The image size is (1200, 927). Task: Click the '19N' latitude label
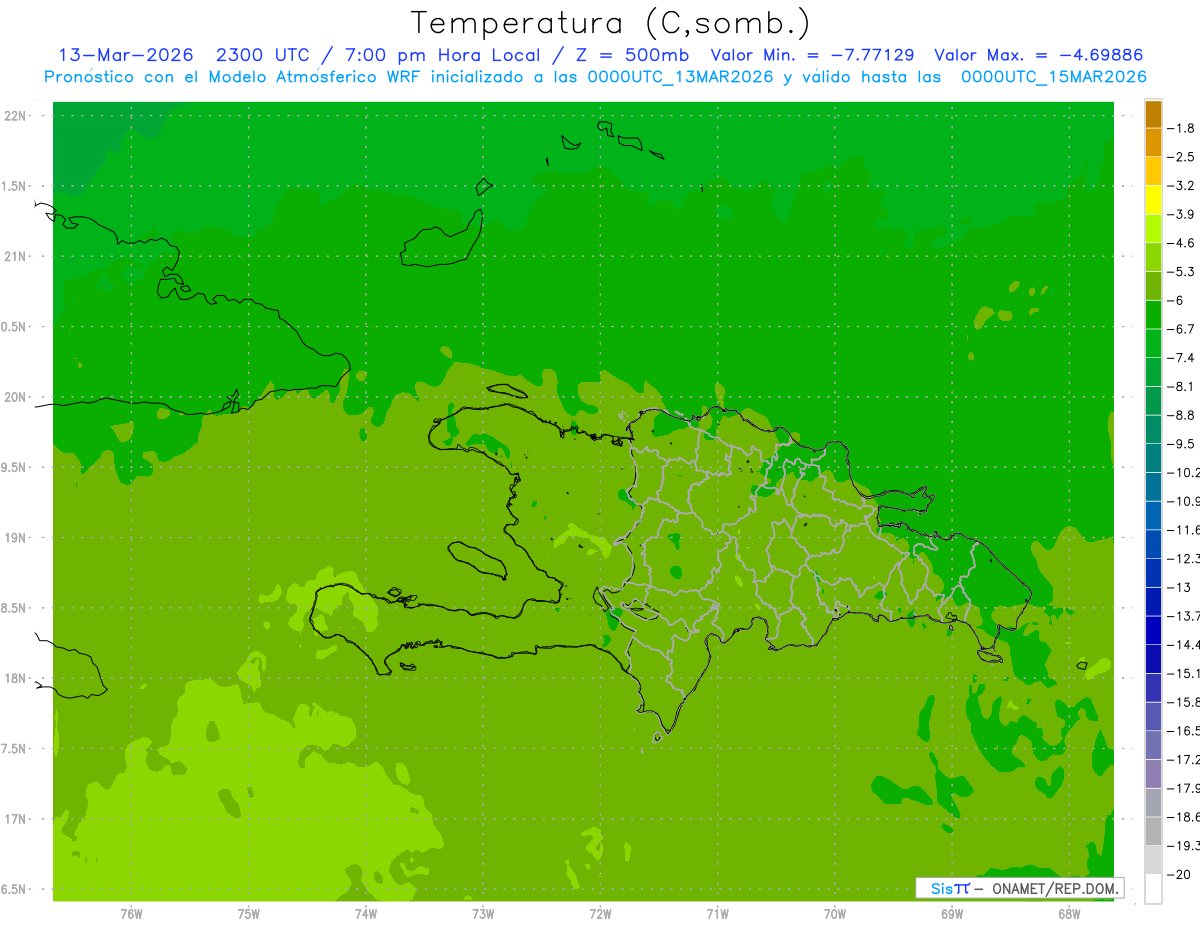pos(17,537)
